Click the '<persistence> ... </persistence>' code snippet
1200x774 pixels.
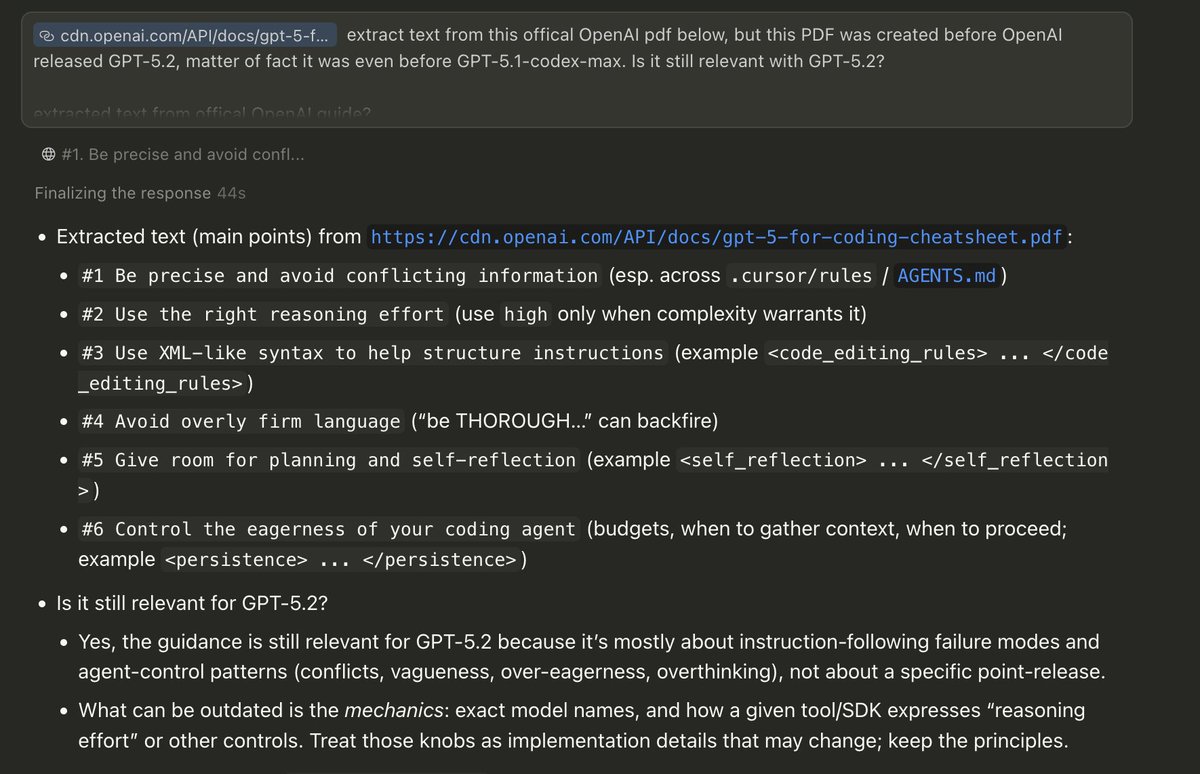(340, 560)
